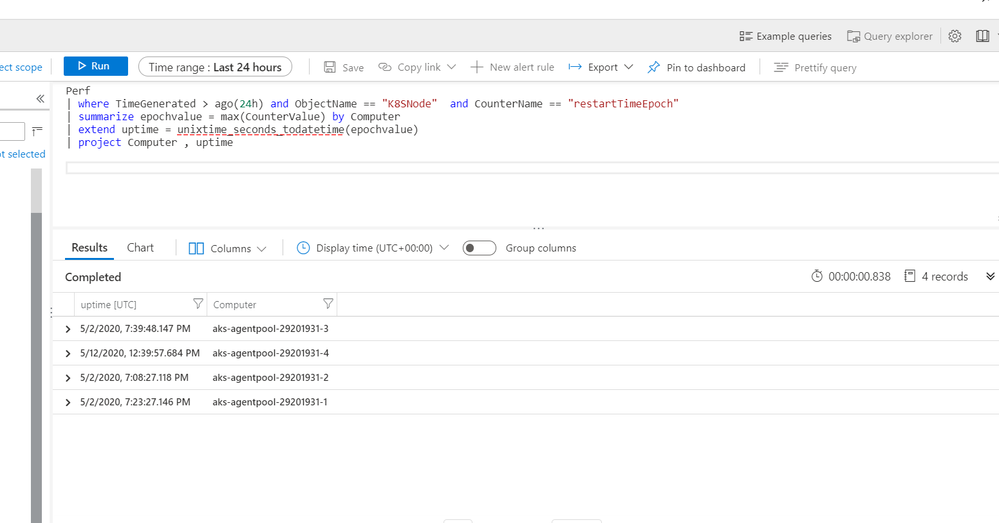The height and width of the screenshot is (523, 999).
Task: Click the sidebar vertical scrollbar
Action: (36, 345)
